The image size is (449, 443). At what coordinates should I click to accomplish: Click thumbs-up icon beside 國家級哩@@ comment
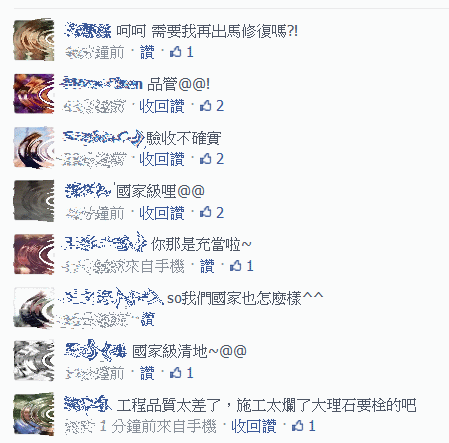click(206, 212)
